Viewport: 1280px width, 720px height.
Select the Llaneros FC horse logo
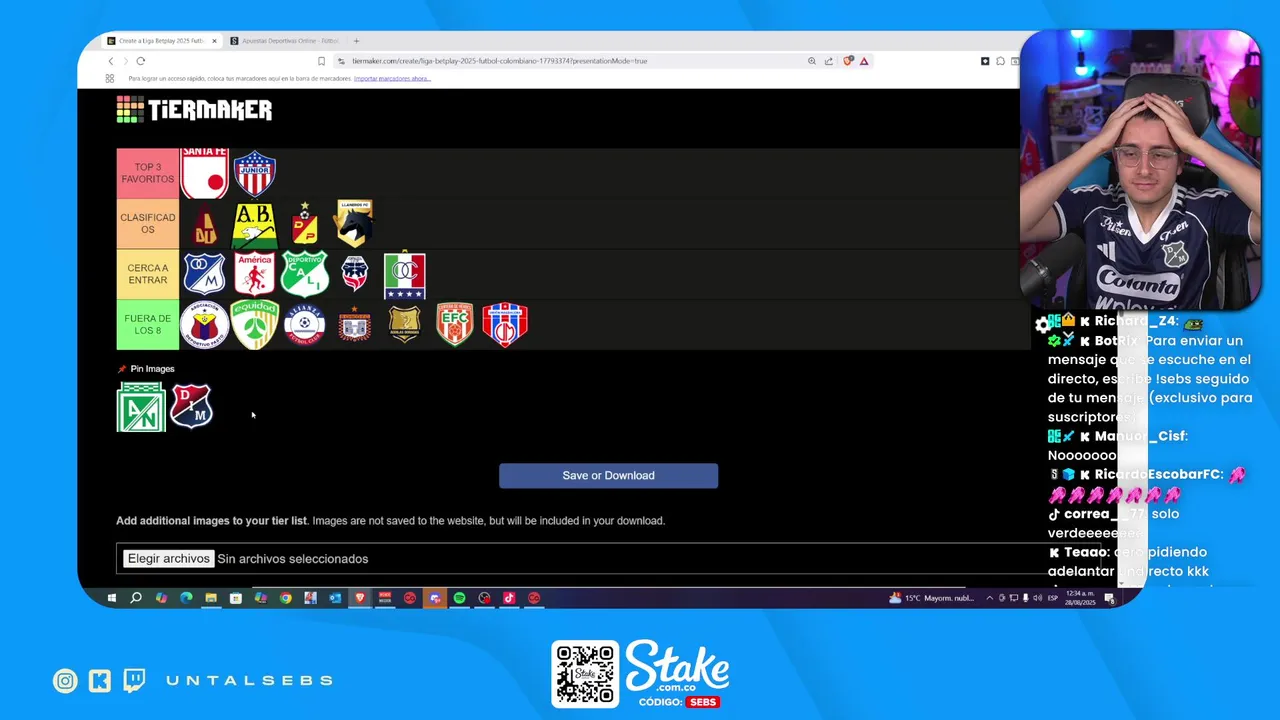[355, 224]
